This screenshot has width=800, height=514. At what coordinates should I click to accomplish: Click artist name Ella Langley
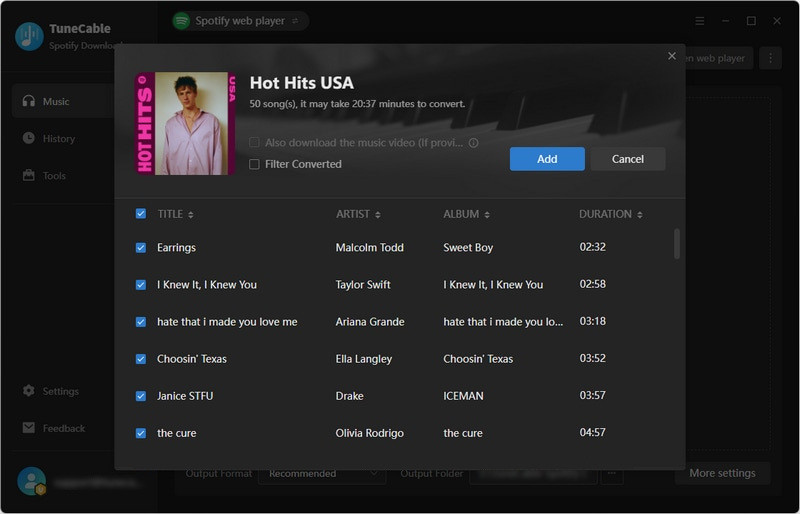pyautogui.click(x=364, y=359)
